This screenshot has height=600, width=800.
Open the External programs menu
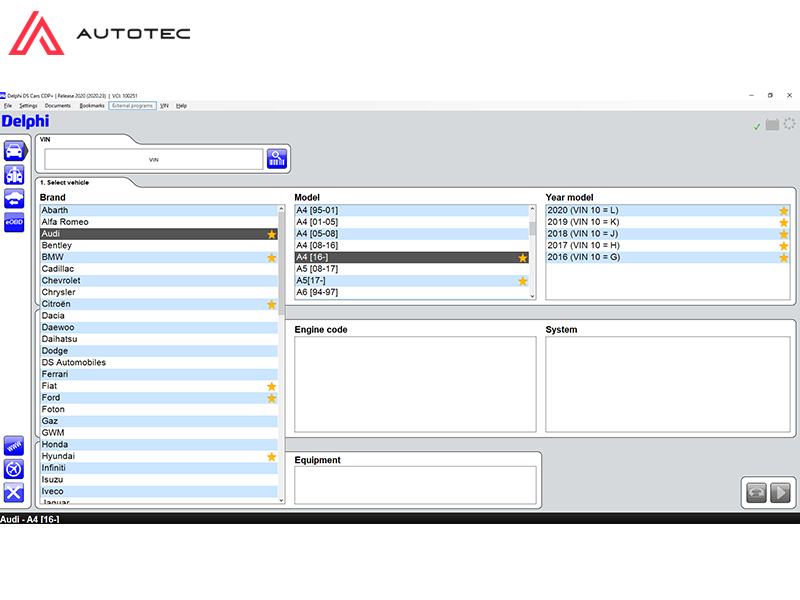tap(133, 106)
